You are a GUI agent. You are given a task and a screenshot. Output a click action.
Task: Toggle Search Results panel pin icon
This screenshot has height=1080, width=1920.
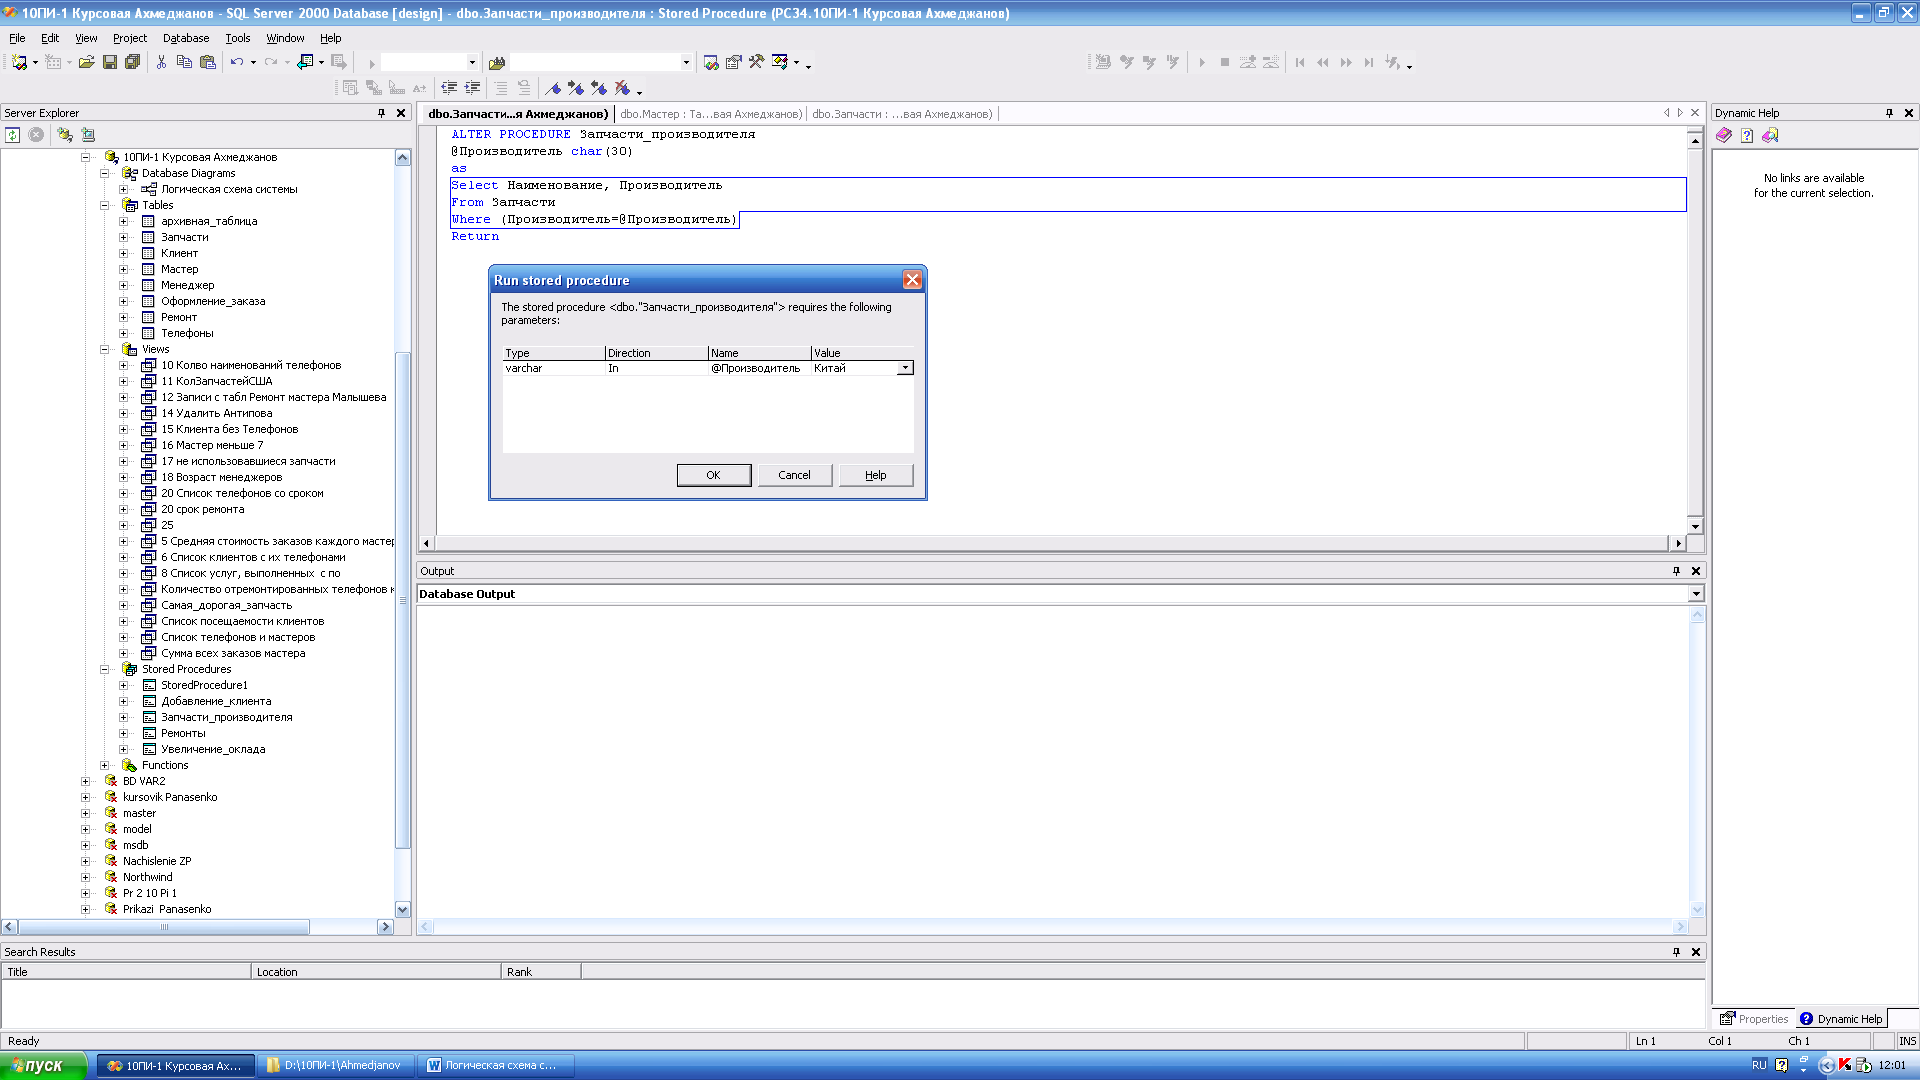click(1676, 952)
